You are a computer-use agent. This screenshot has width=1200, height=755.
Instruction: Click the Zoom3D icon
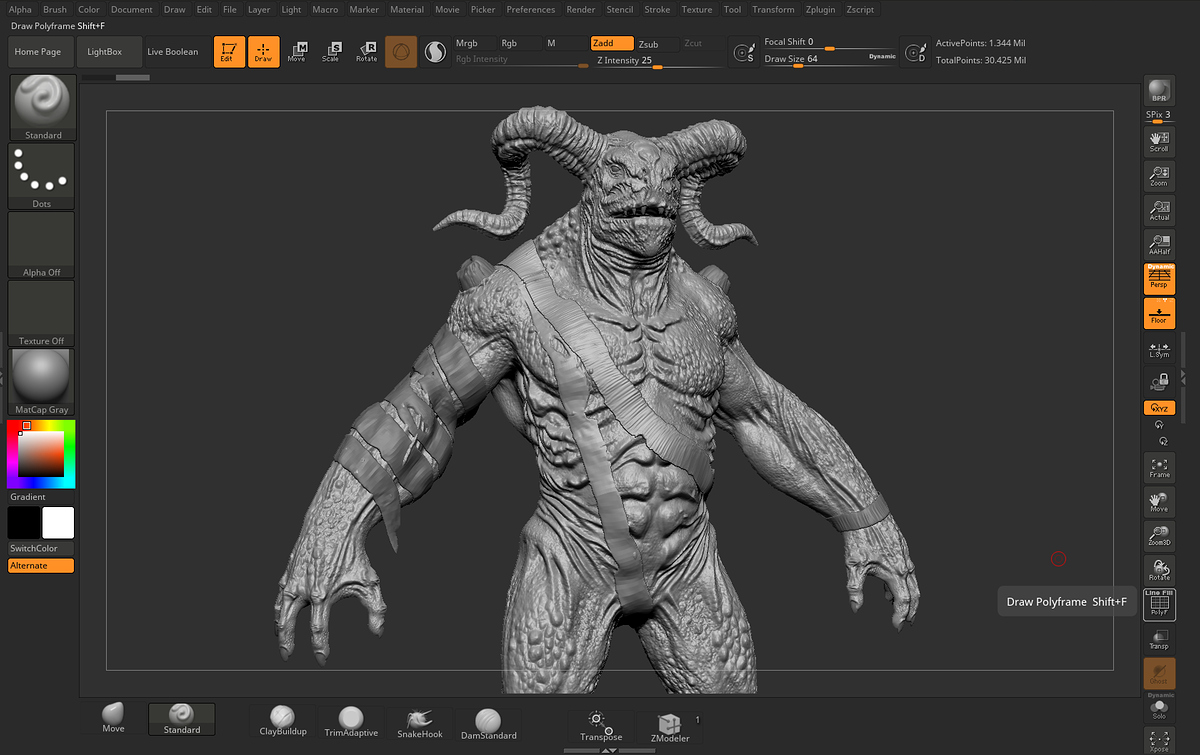point(1159,536)
